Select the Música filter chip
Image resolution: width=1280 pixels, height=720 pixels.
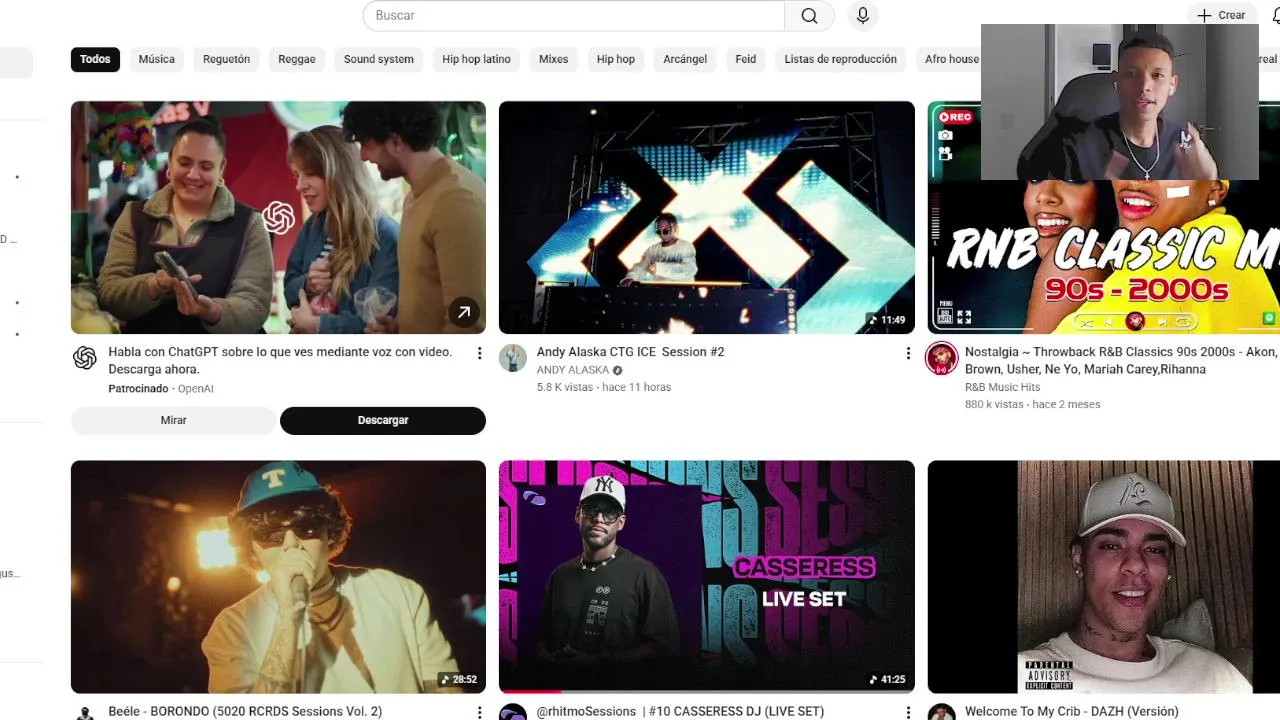pos(156,59)
